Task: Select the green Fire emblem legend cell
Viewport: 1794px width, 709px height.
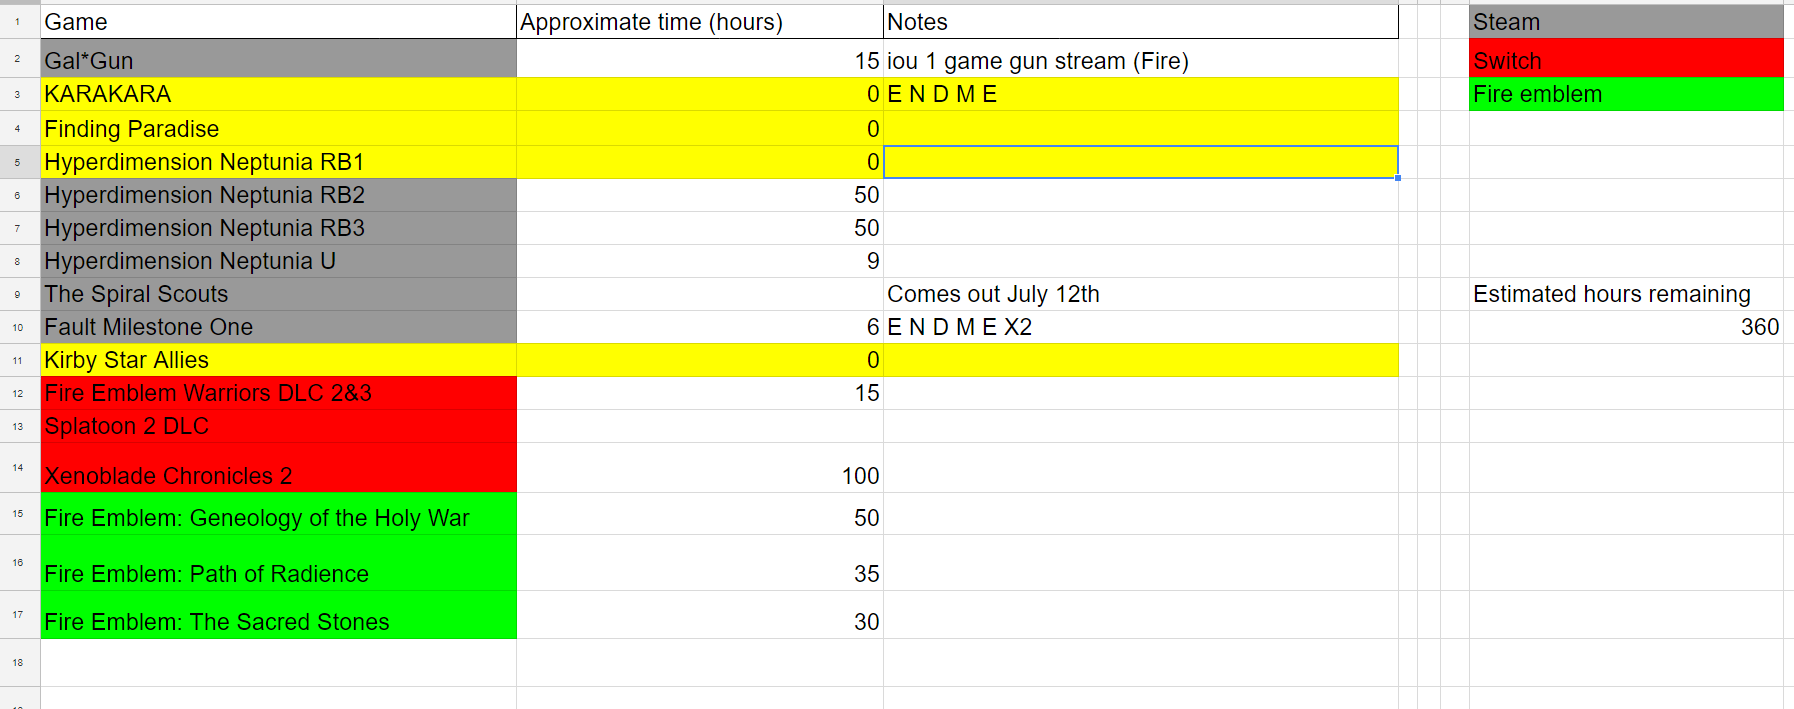Action: pyautogui.click(x=1626, y=95)
